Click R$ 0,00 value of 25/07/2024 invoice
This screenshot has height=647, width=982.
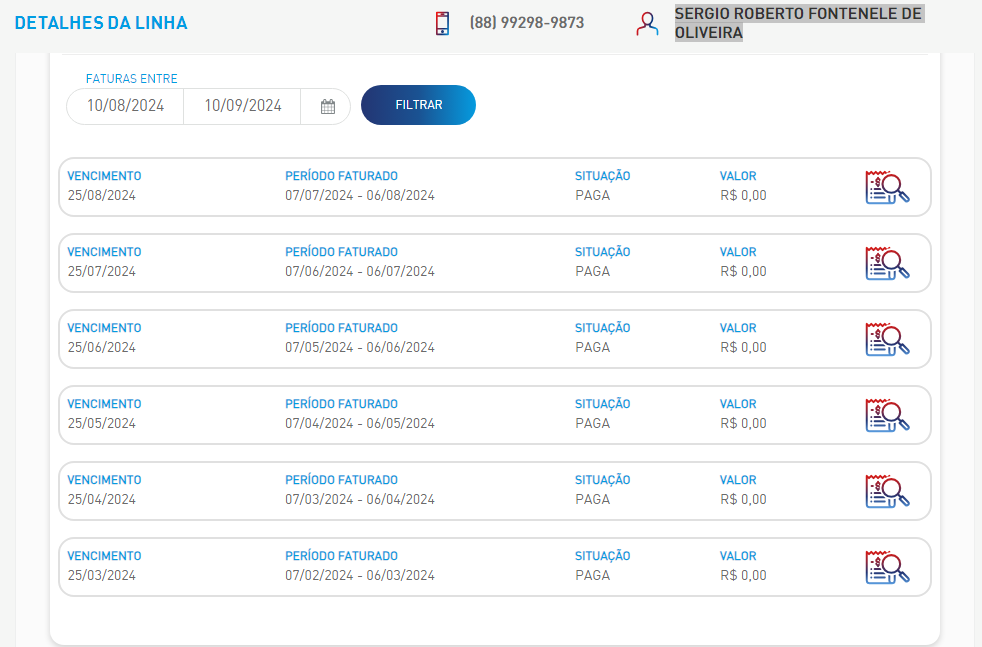tap(743, 271)
